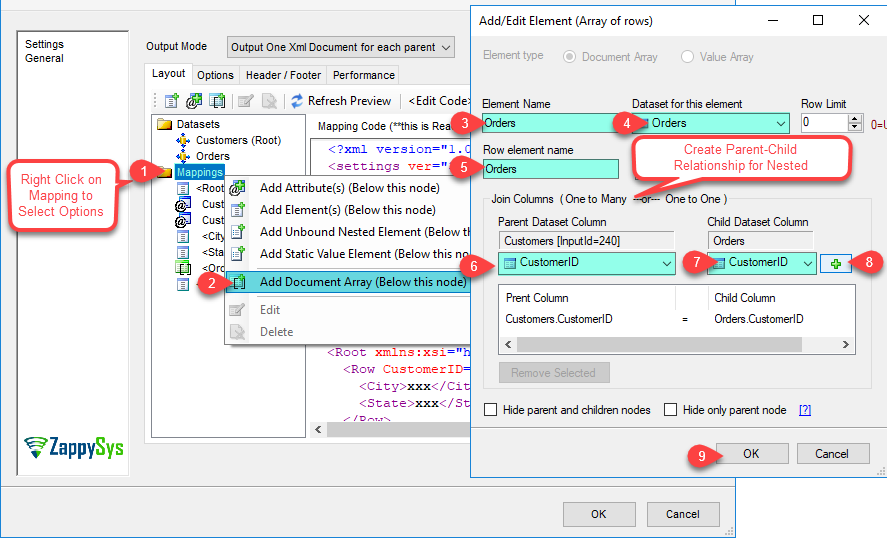Click the Remove Selected button
Screen dimensions: 887x538
[554, 373]
